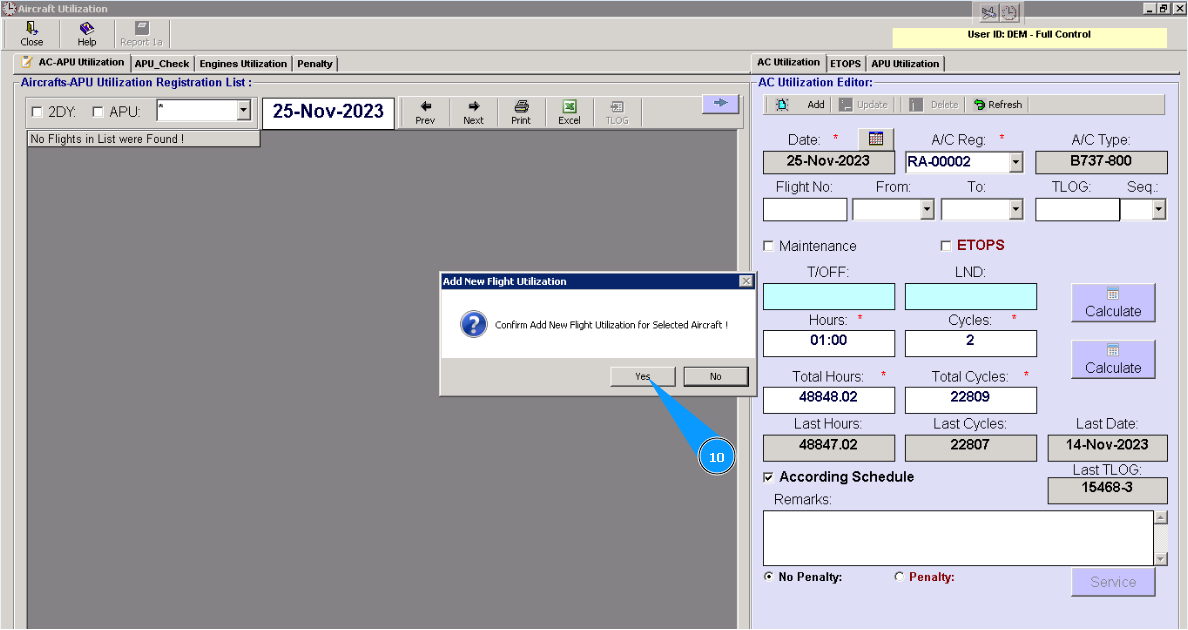Click the application icon in title bar
This screenshot has width=1188, height=630.
pyautogui.click(x=8, y=8)
